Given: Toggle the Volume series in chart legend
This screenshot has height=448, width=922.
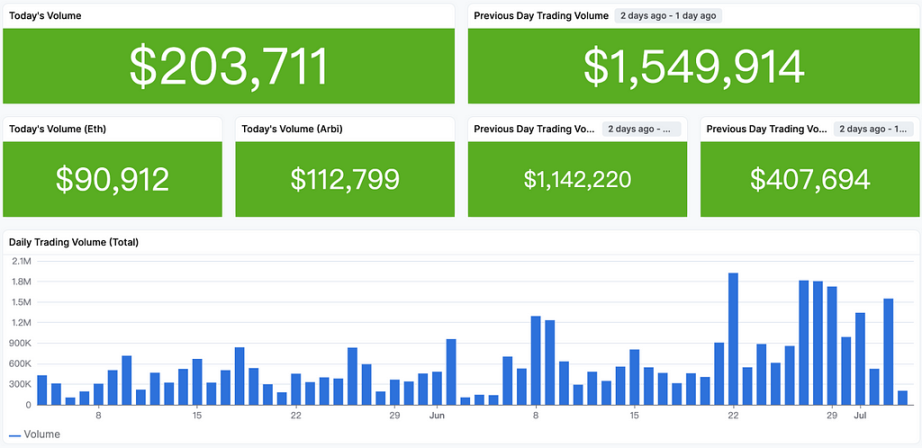Looking at the screenshot, I should (x=35, y=434).
